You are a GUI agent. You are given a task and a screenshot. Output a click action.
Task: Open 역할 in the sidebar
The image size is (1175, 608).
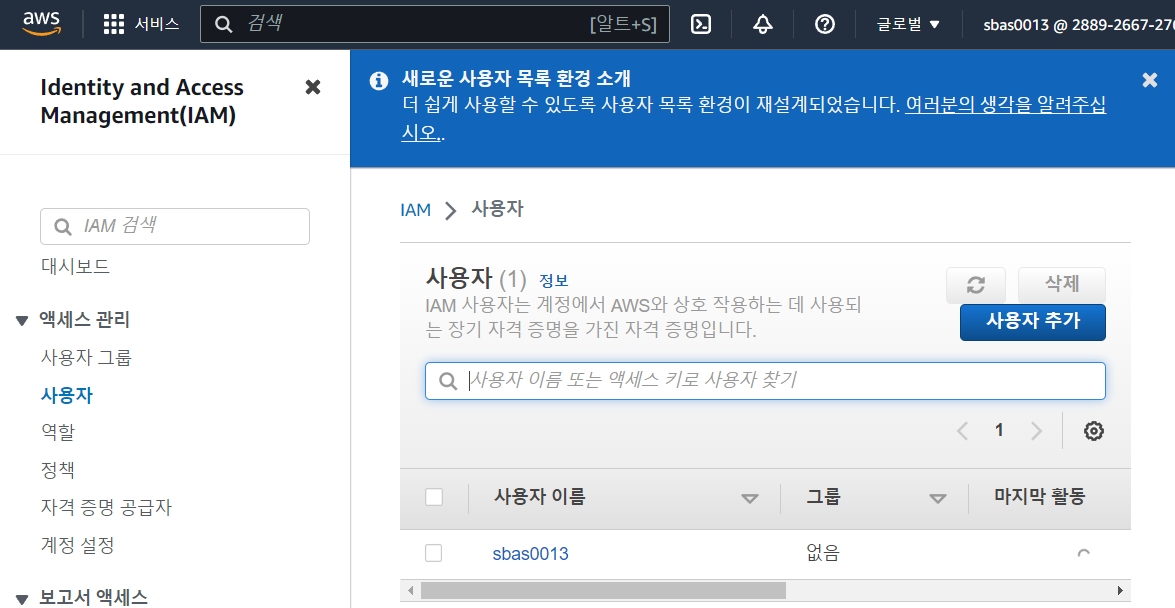pyautogui.click(x=58, y=432)
